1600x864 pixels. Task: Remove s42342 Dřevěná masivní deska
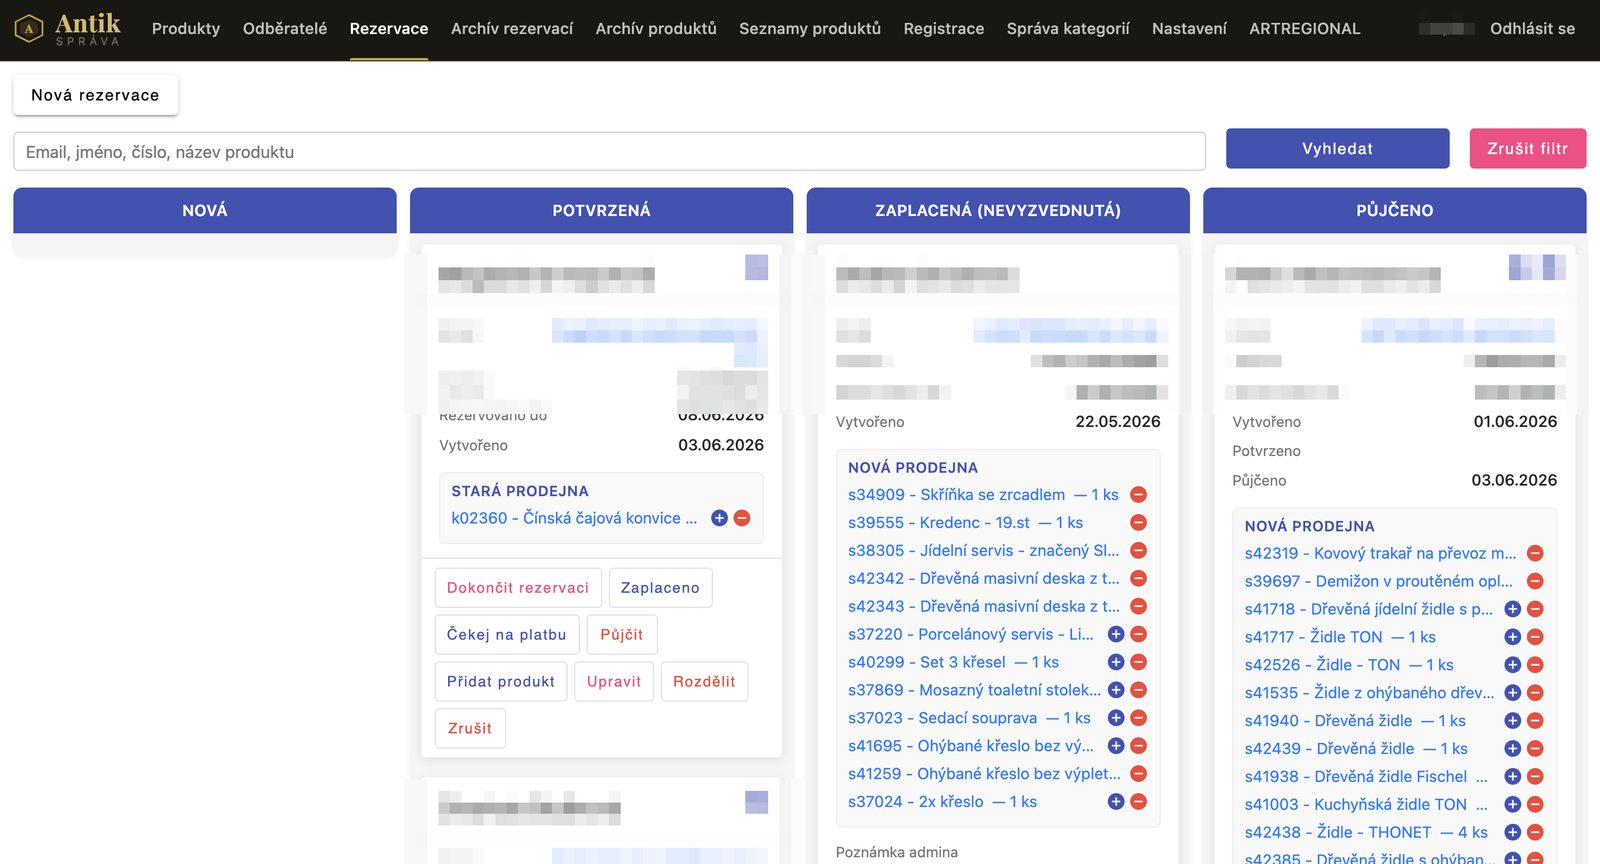click(1138, 579)
